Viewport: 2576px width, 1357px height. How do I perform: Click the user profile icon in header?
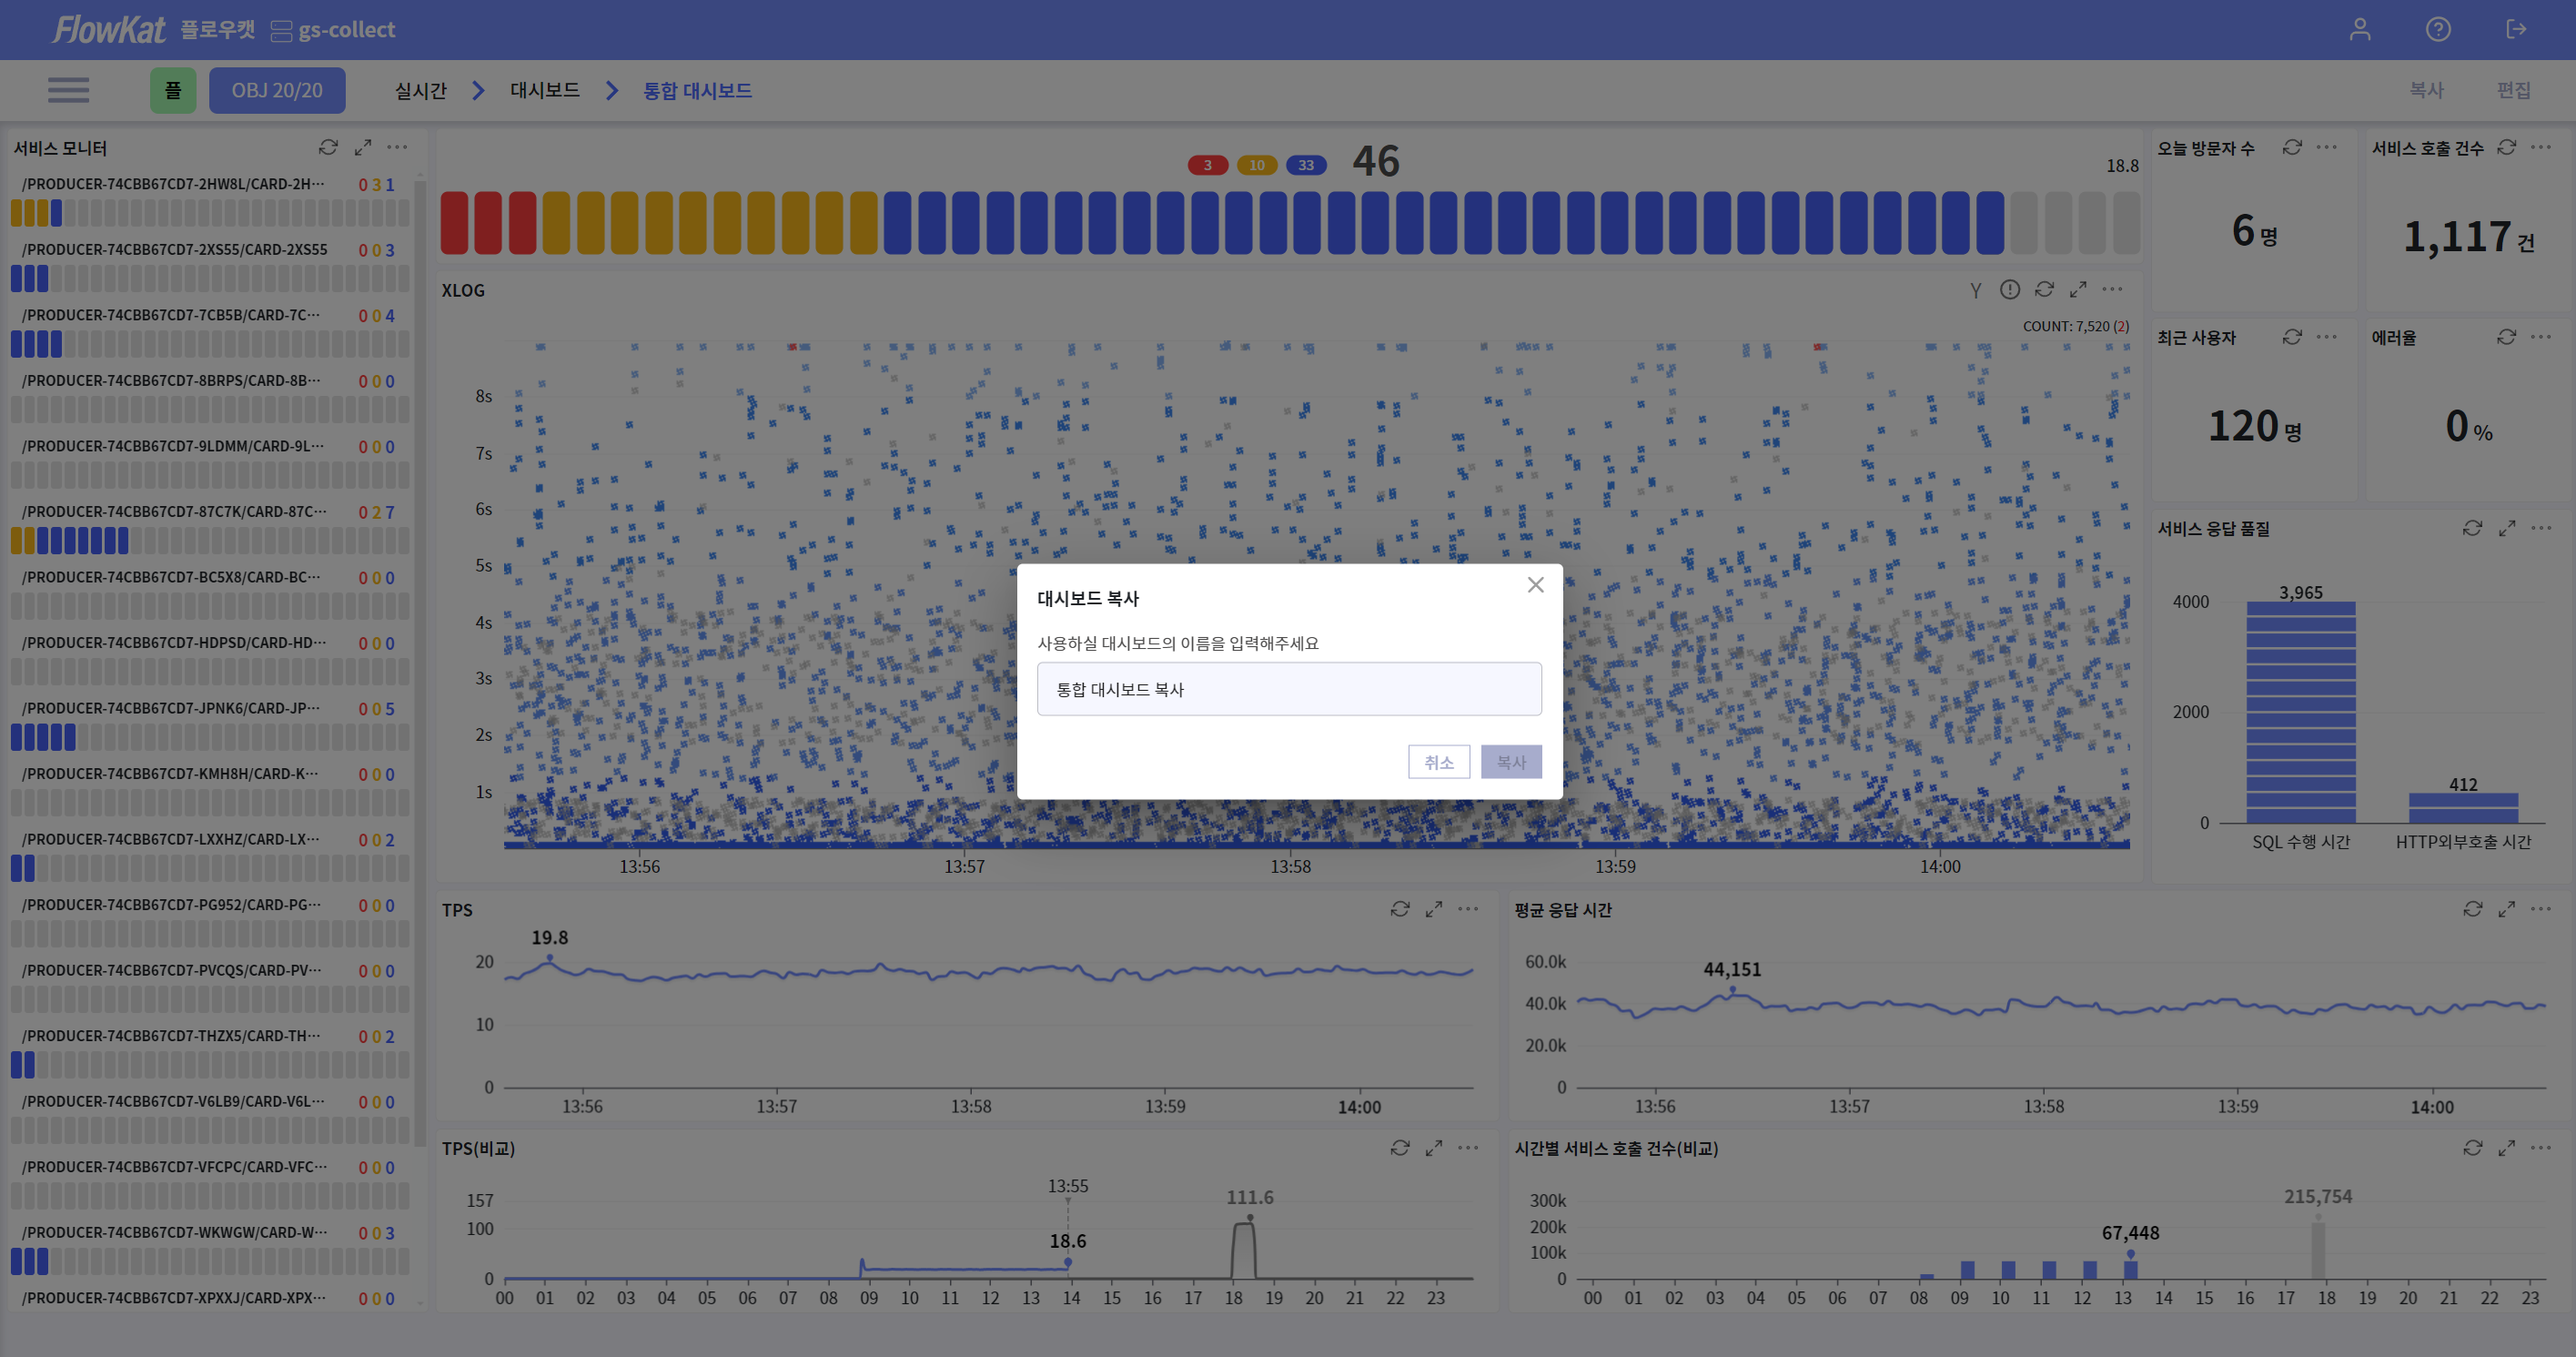2360,29
